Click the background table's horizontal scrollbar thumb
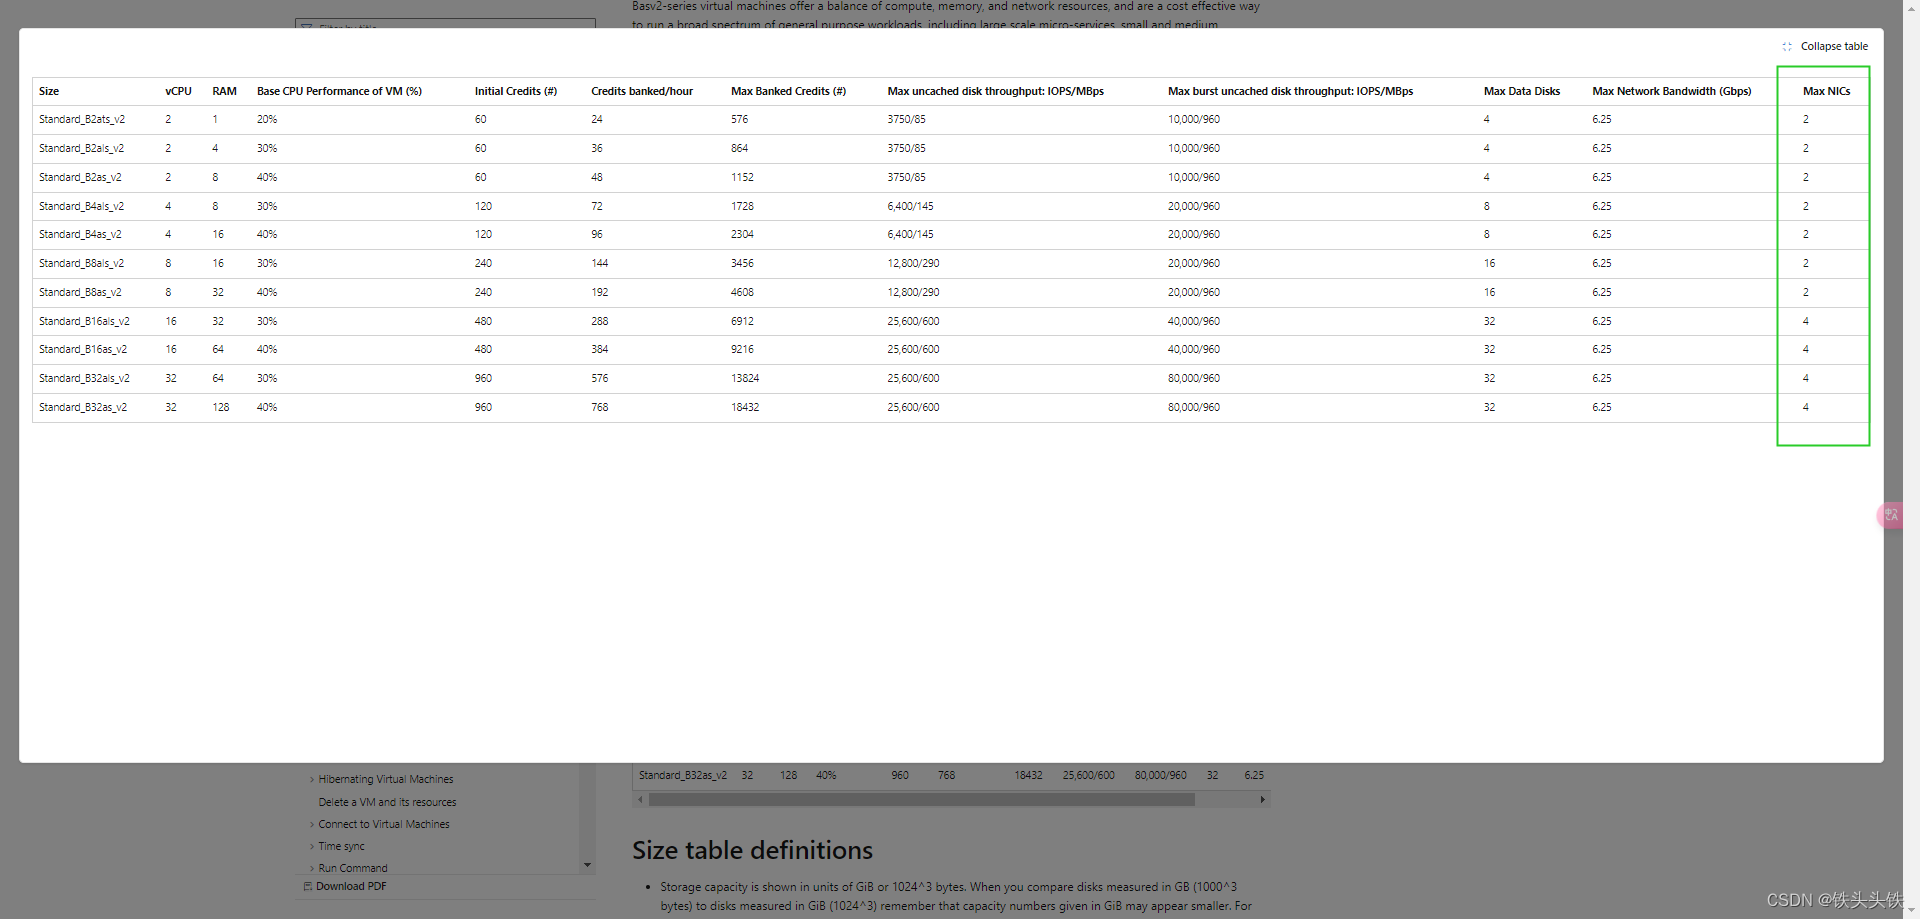1920x919 pixels. tap(921, 799)
